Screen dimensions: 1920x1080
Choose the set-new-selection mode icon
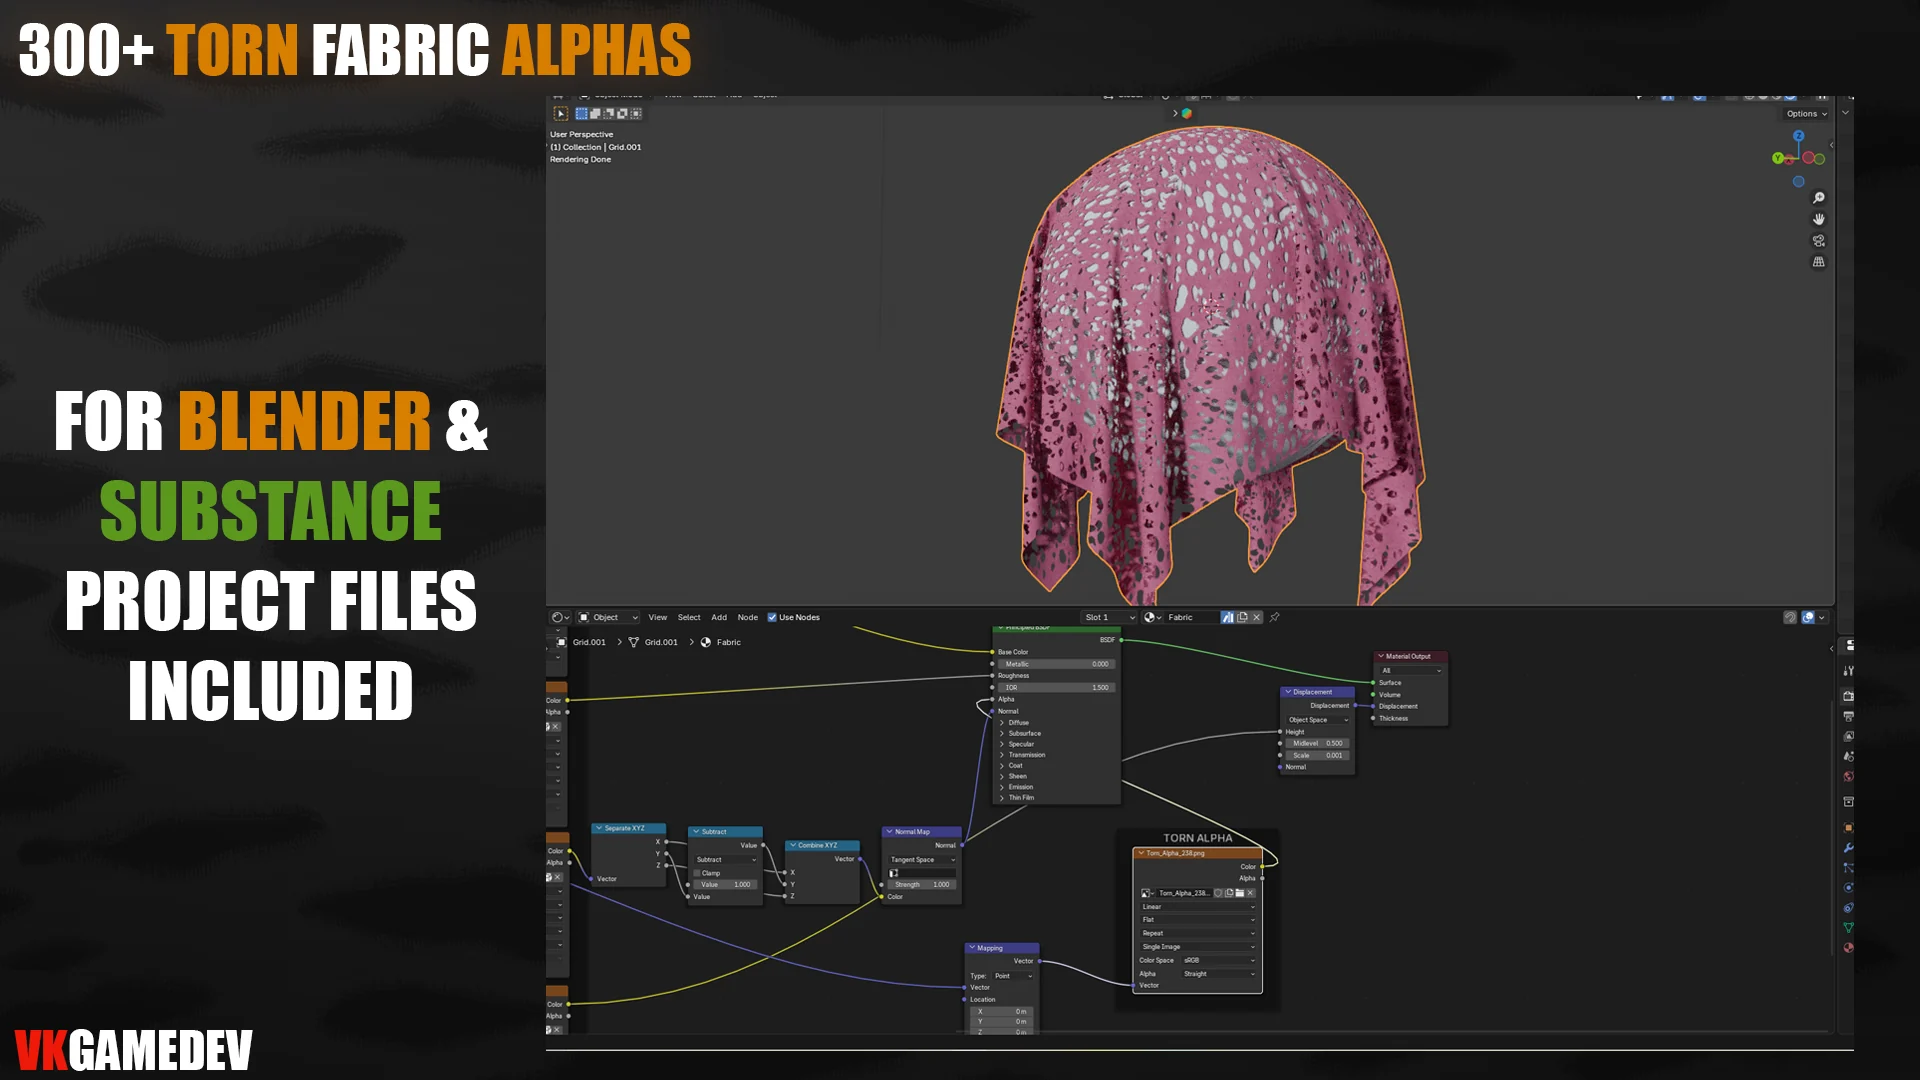[x=581, y=114]
